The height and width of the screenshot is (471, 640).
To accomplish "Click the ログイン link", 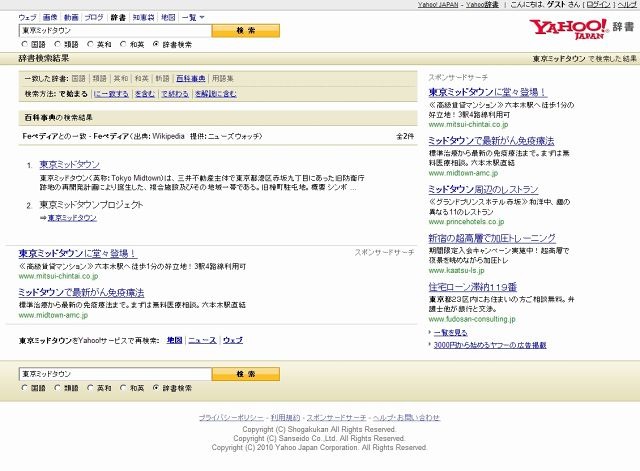I will point(598,4).
